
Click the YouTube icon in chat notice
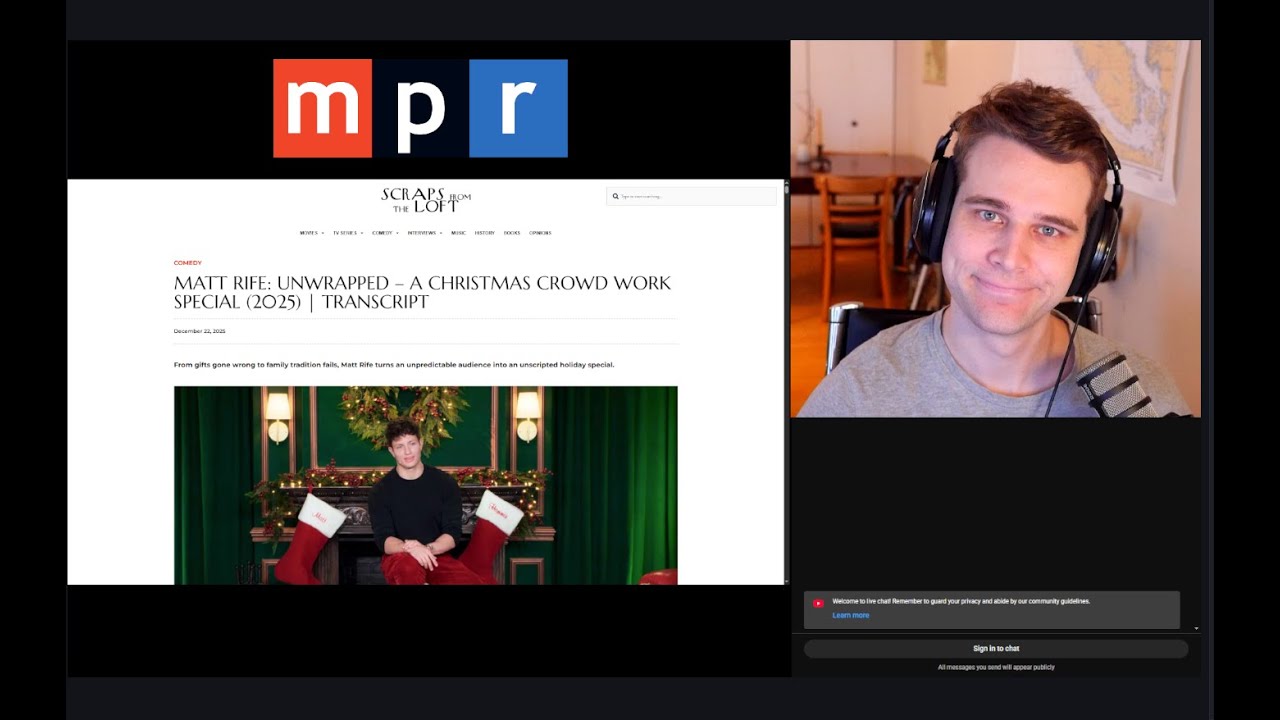pos(818,603)
